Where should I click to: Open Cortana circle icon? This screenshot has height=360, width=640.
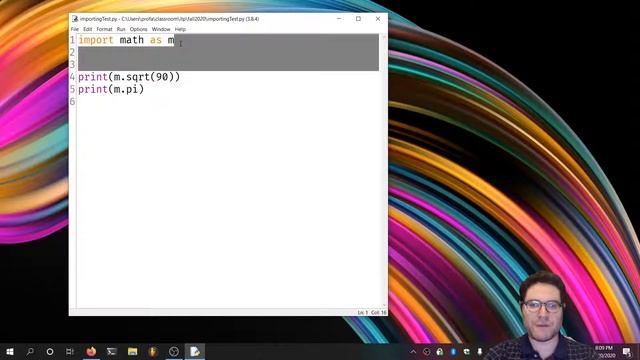pyautogui.click(x=50, y=351)
